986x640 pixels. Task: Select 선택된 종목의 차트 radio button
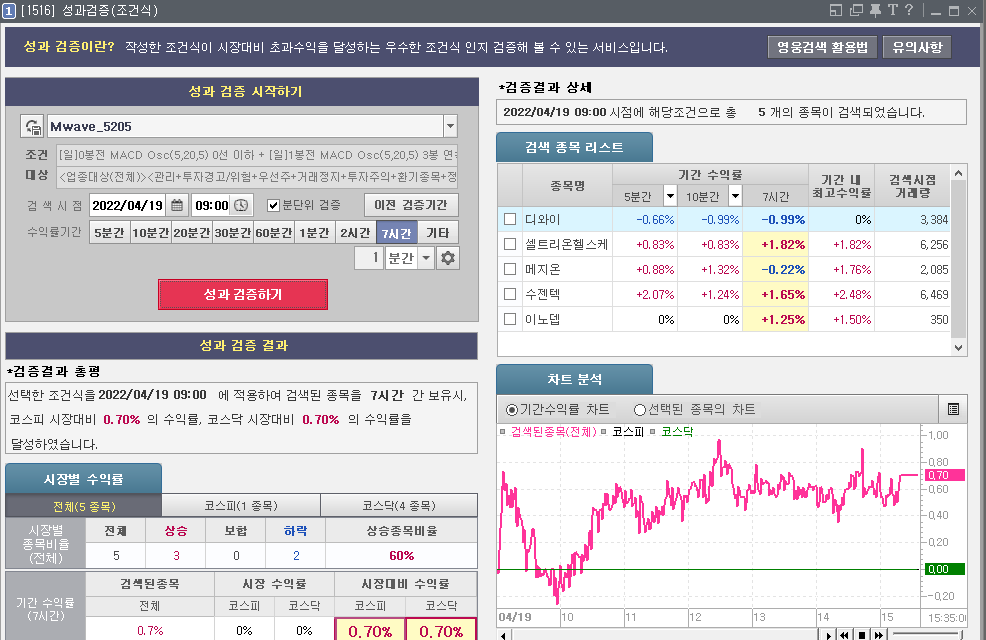tap(640, 410)
